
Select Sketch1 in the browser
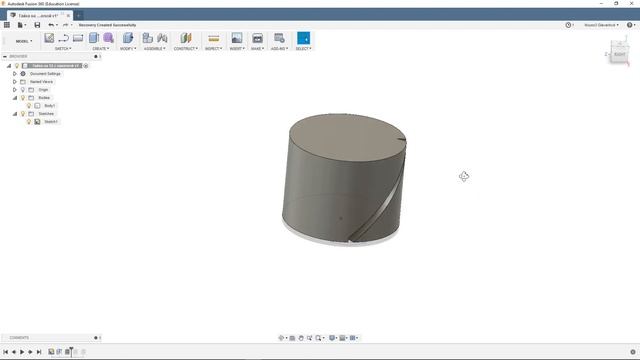[x=51, y=122]
